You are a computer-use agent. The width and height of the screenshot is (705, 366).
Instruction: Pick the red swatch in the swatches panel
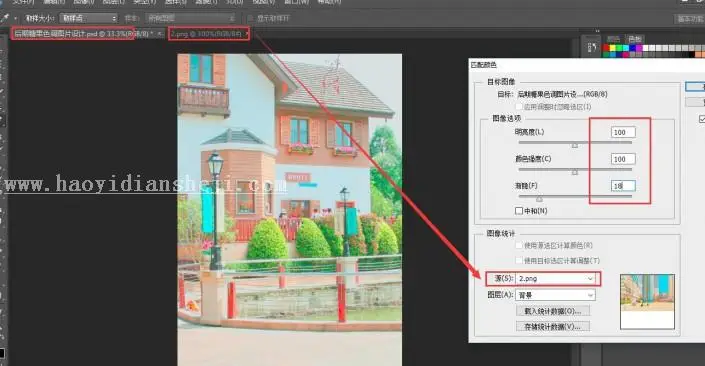point(606,48)
